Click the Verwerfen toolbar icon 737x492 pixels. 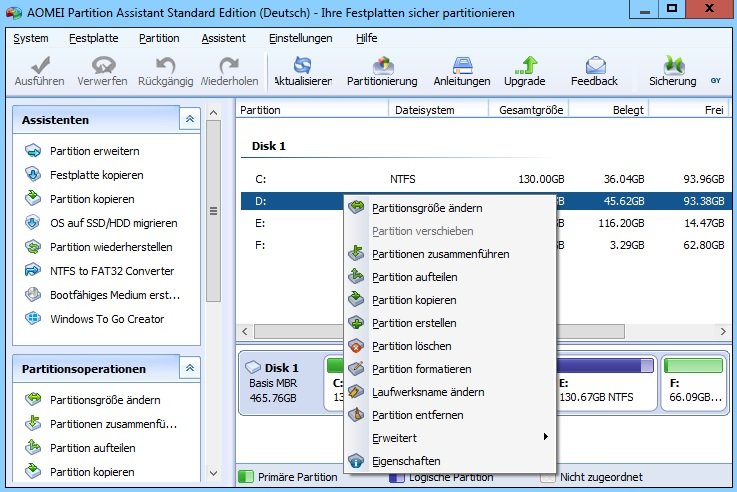(x=102, y=66)
